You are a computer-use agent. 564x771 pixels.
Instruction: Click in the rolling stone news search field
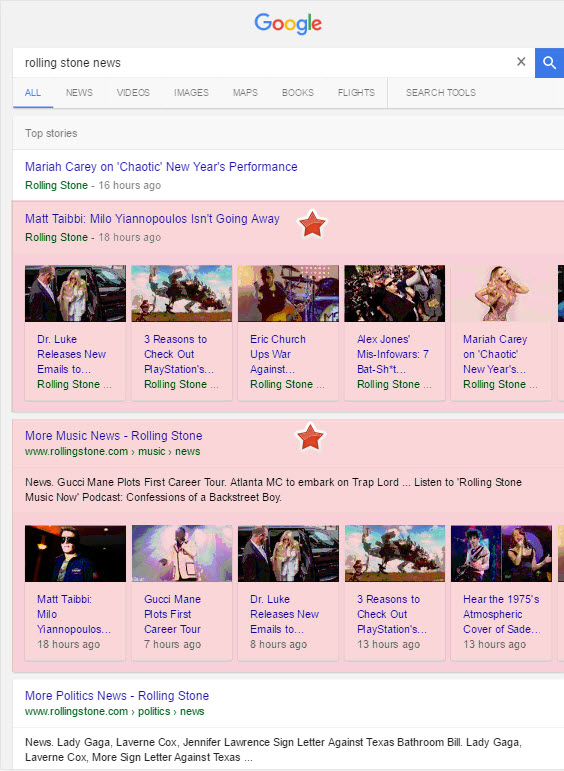coord(263,62)
